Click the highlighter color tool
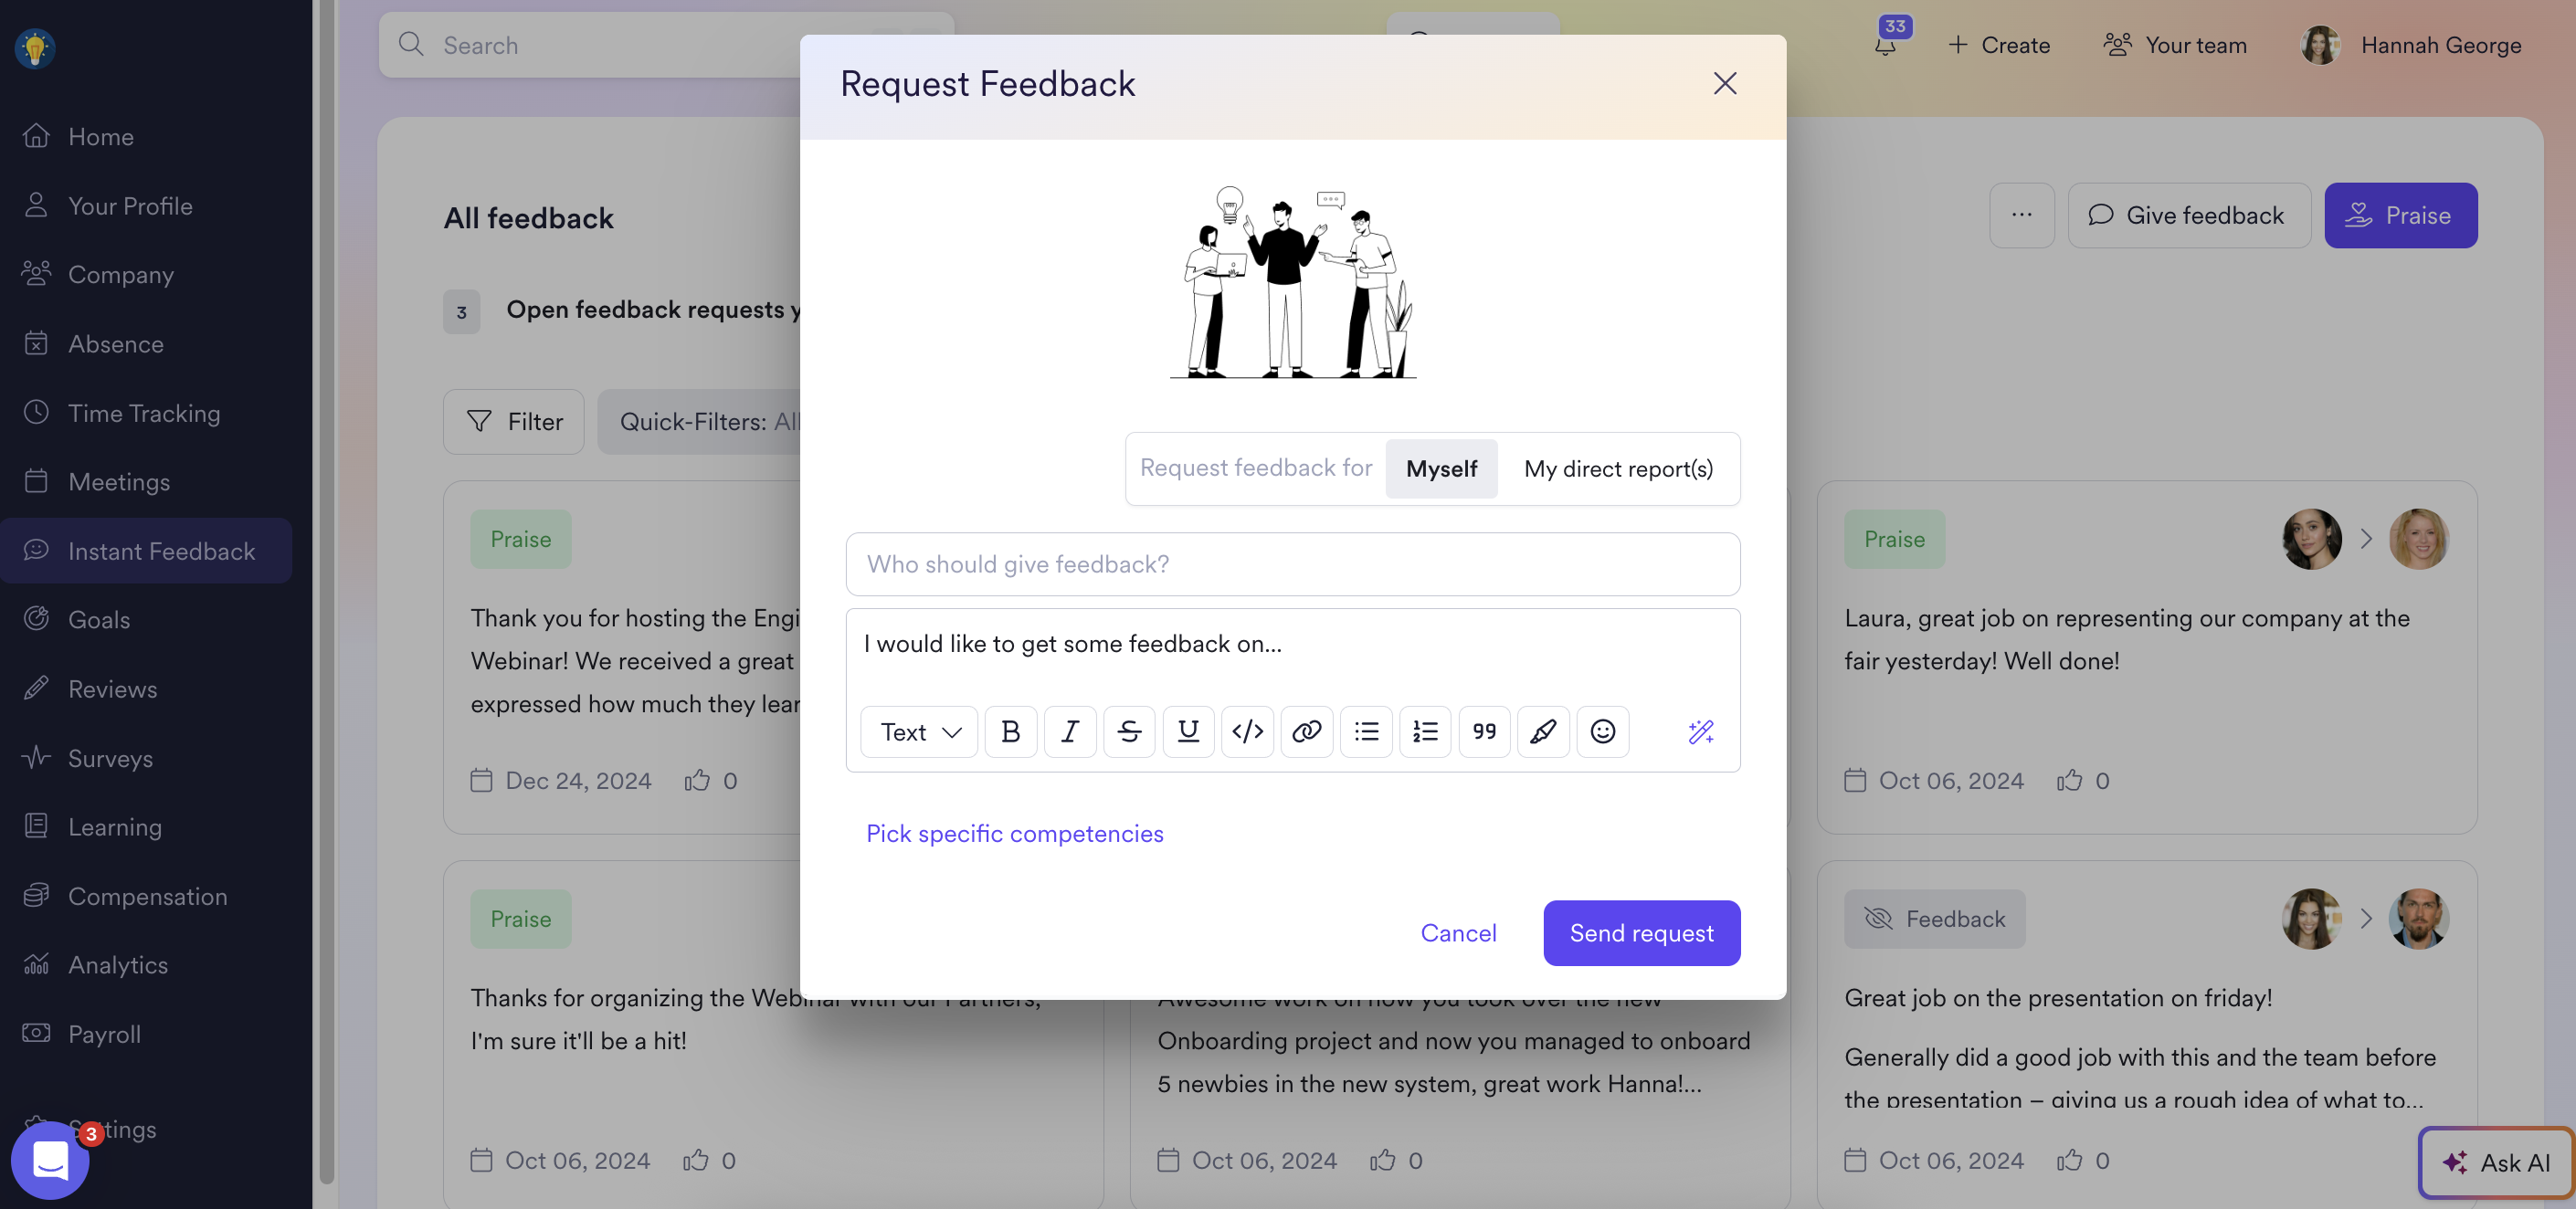This screenshot has height=1209, width=2576. (1543, 732)
